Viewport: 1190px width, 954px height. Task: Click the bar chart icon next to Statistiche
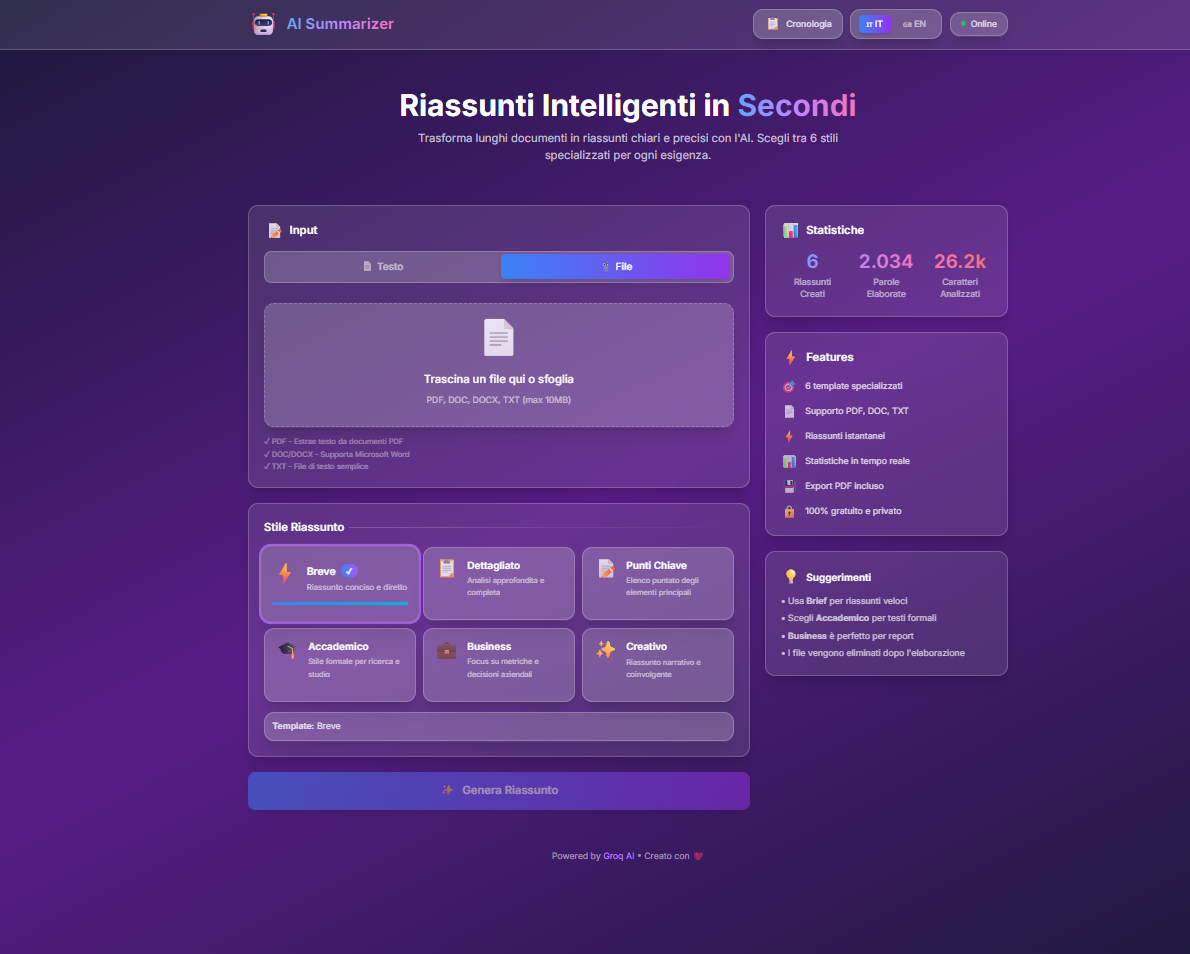pos(791,230)
